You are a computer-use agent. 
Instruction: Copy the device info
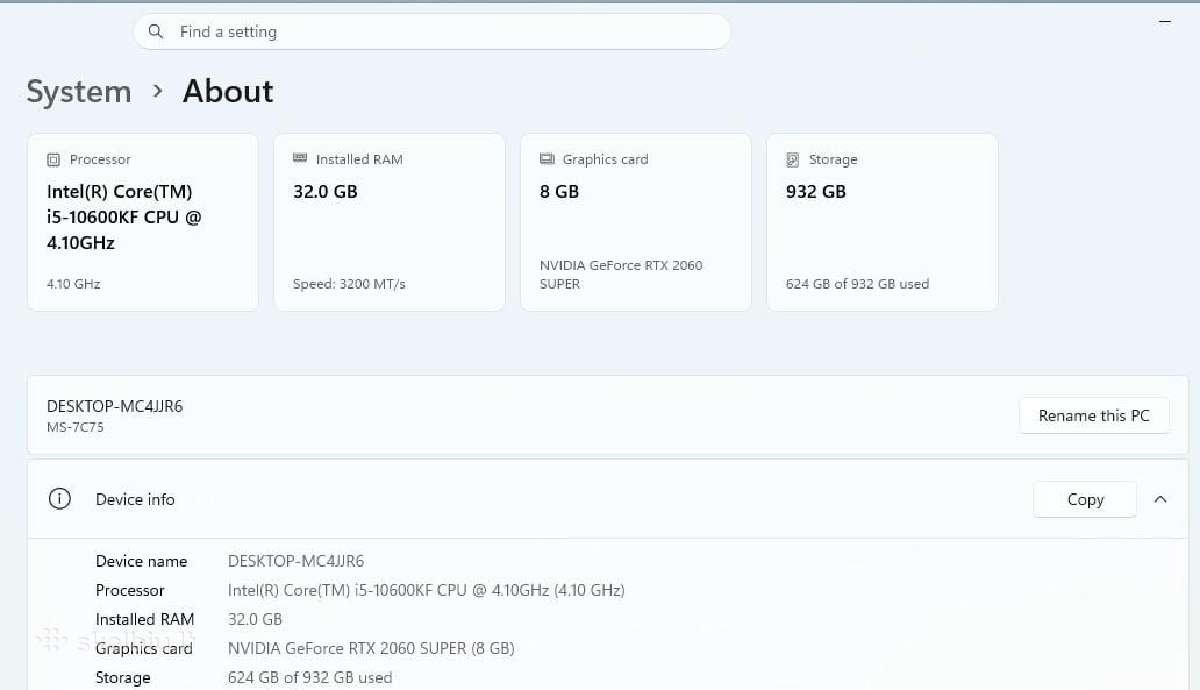1085,500
